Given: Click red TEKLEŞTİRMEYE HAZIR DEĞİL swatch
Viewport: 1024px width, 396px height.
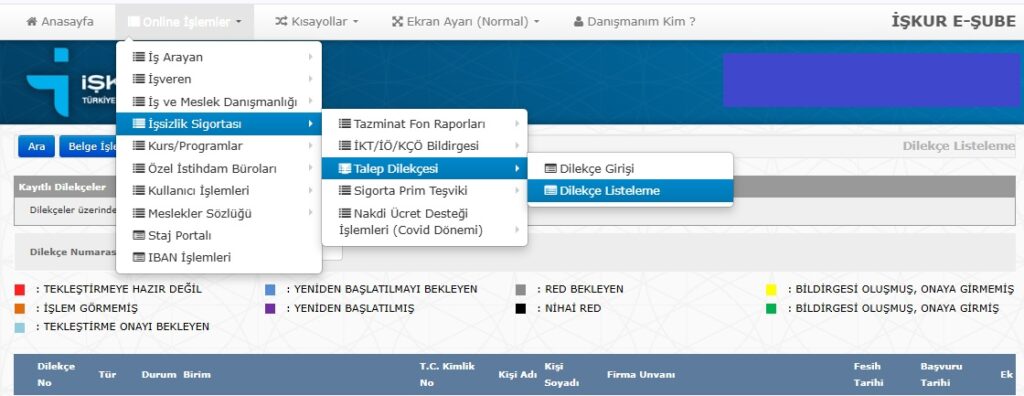Looking at the screenshot, I should [20, 289].
